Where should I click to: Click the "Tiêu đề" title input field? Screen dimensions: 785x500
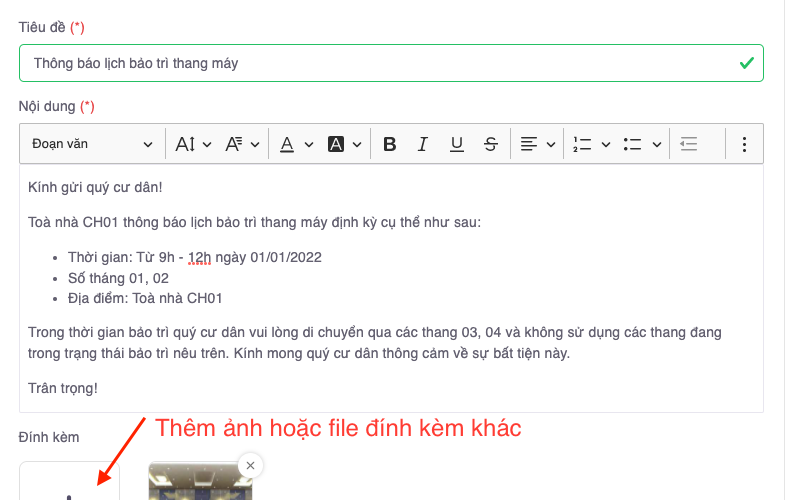(x=380, y=63)
